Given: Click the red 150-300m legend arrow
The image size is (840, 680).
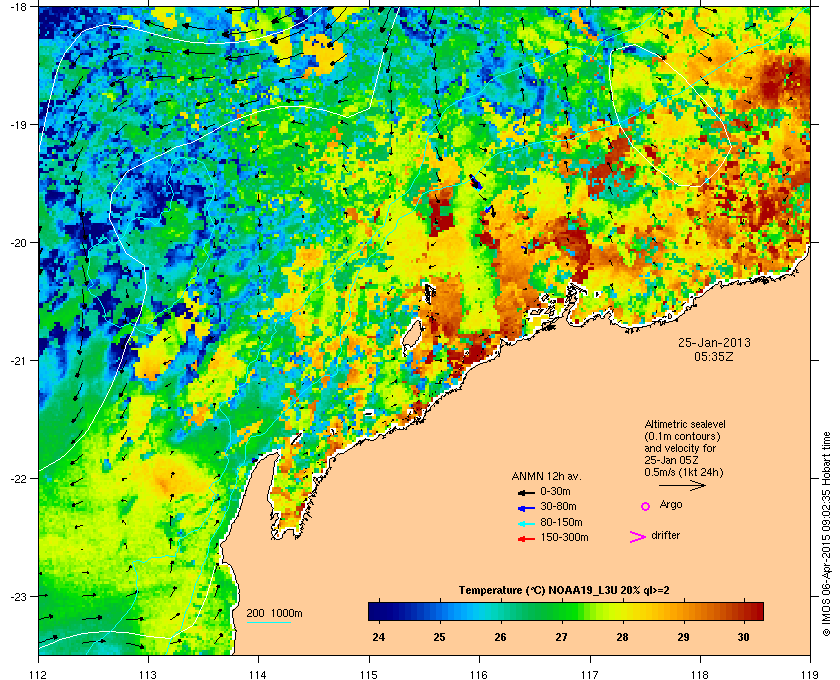Looking at the screenshot, I should (527, 539).
